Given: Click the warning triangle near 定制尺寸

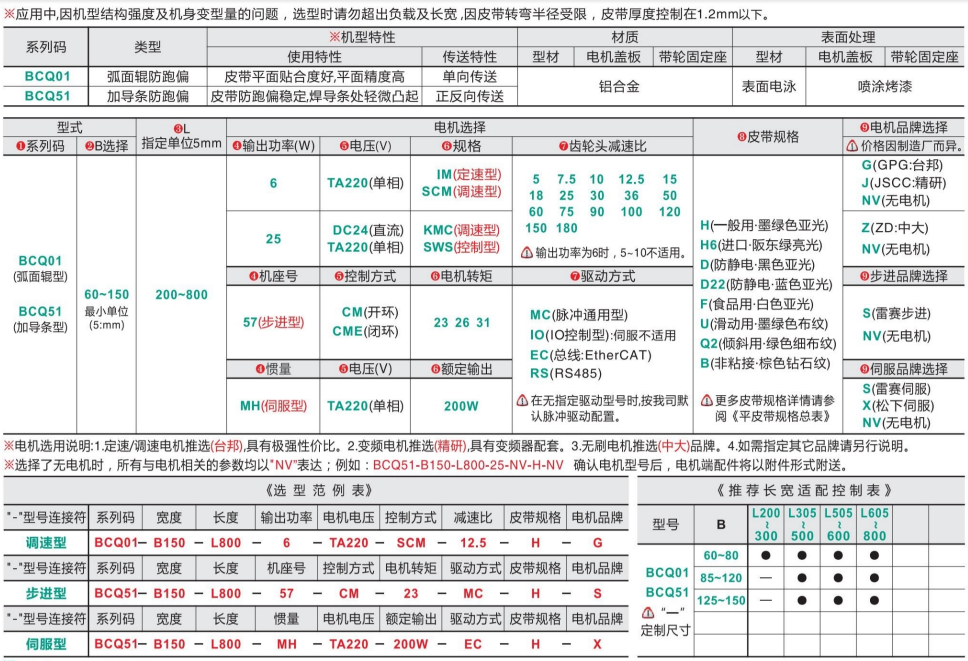Looking at the screenshot, I should [648, 612].
